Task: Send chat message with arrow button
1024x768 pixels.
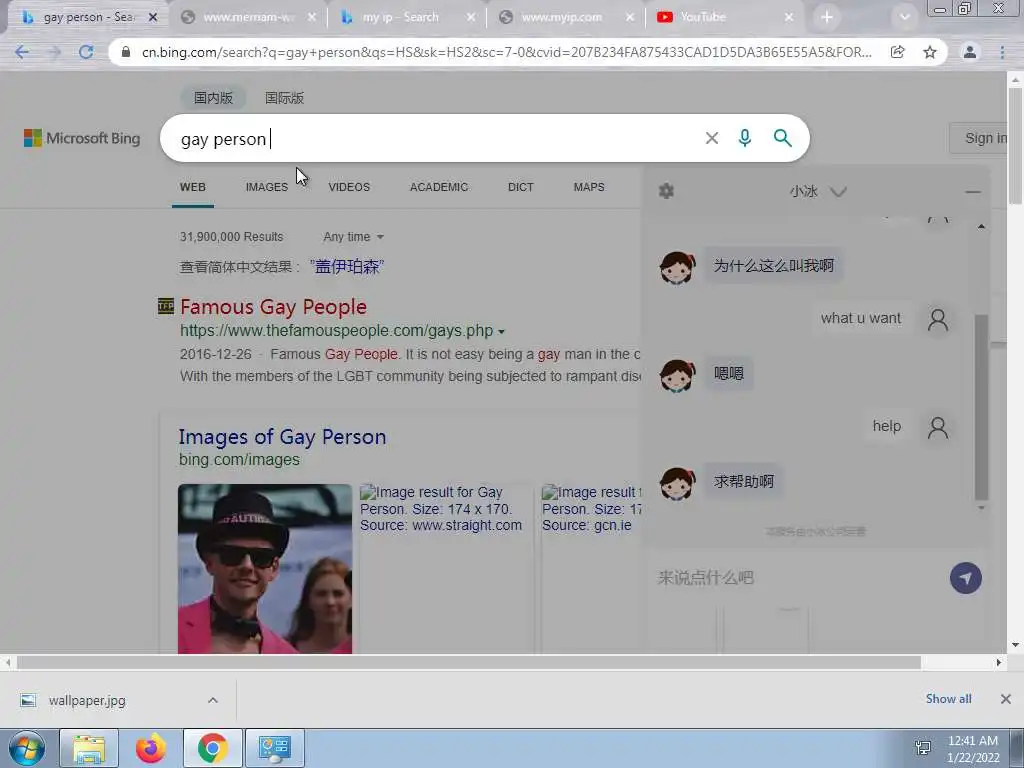Action: click(x=966, y=578)
